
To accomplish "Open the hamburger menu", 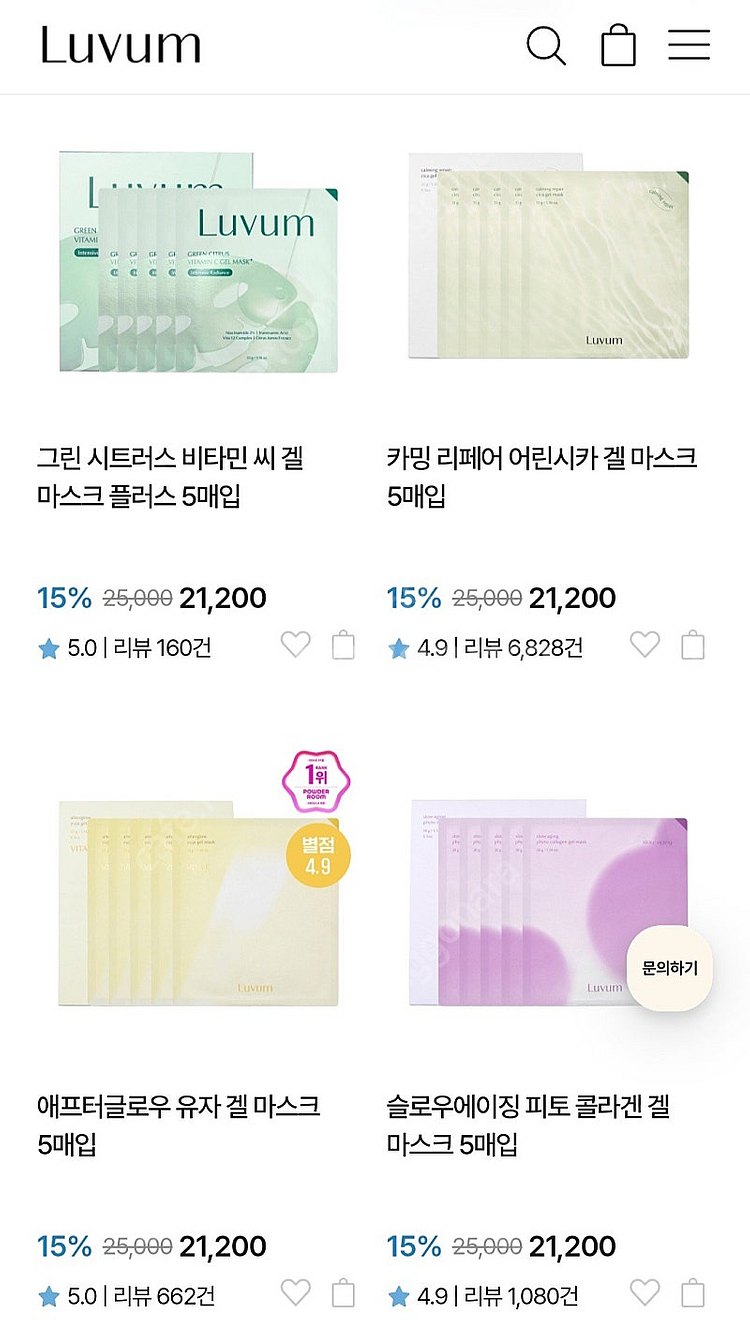I will coord(689,45).
